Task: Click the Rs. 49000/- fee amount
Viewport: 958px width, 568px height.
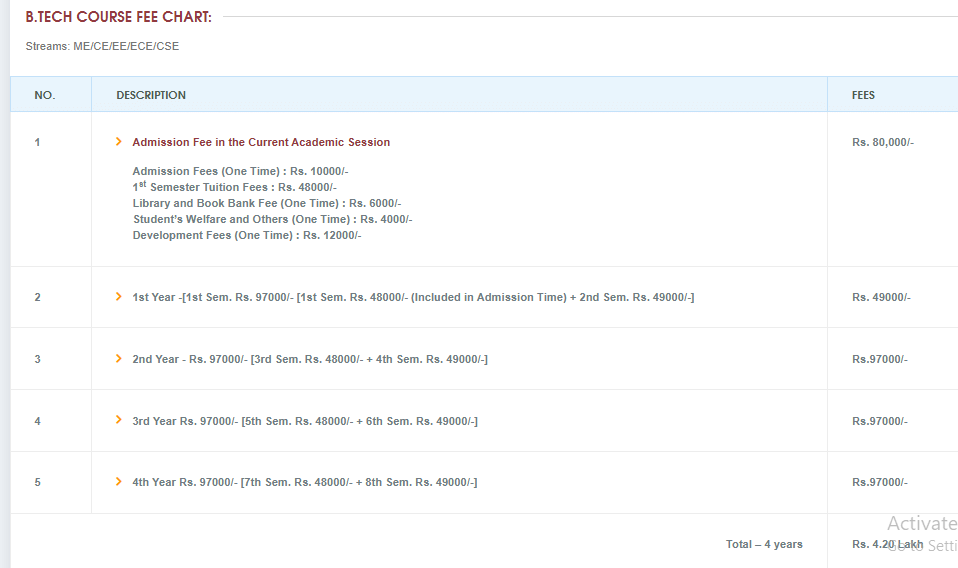Action: pyautogui.click(x=881, y=297)
